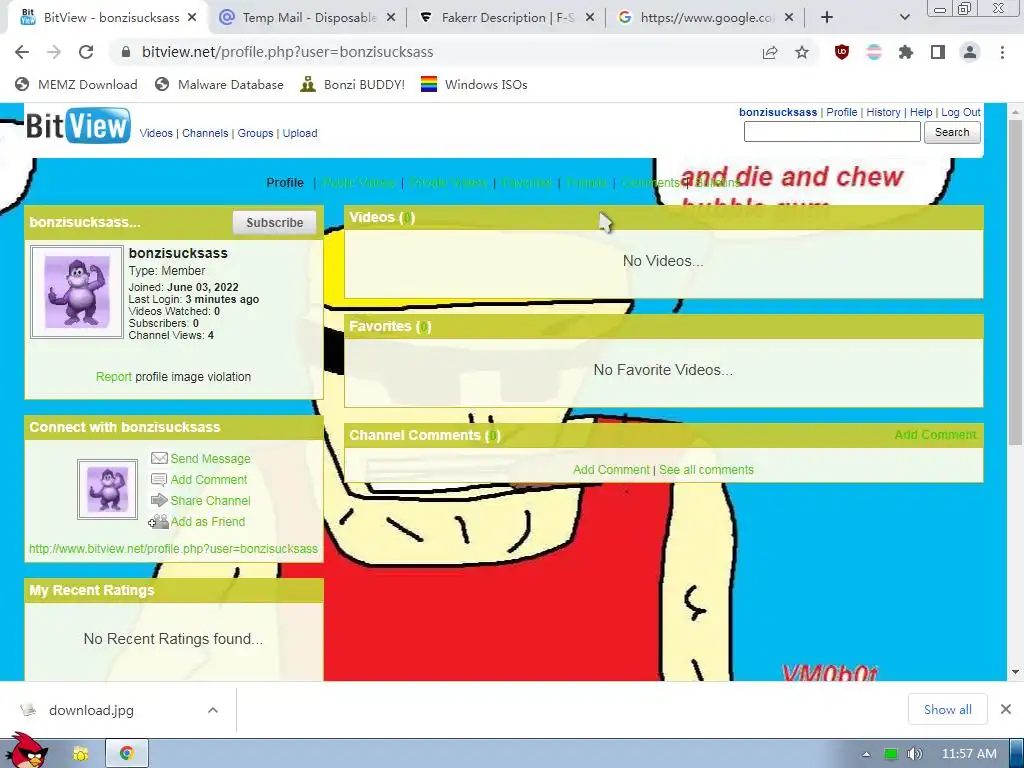1024x768 pixels.
Task: Open the Extensions puzzle icon
Action: point(906,52)
